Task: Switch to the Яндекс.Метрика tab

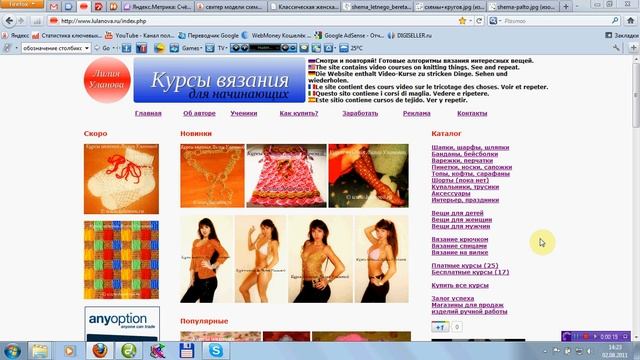Action: pos(158,7)
